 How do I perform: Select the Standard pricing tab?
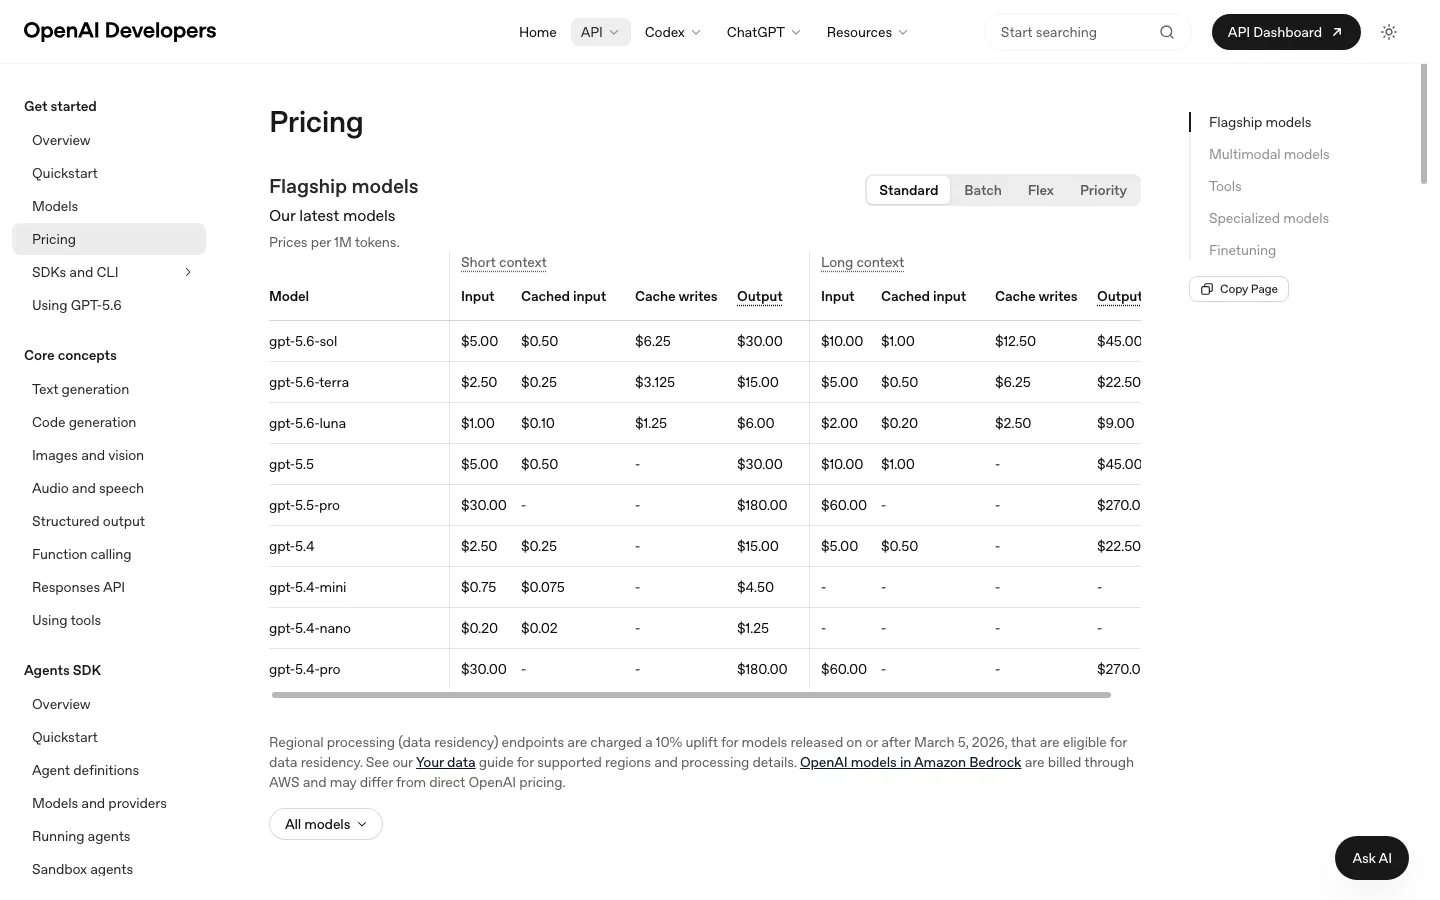click(x=908, y=190)
